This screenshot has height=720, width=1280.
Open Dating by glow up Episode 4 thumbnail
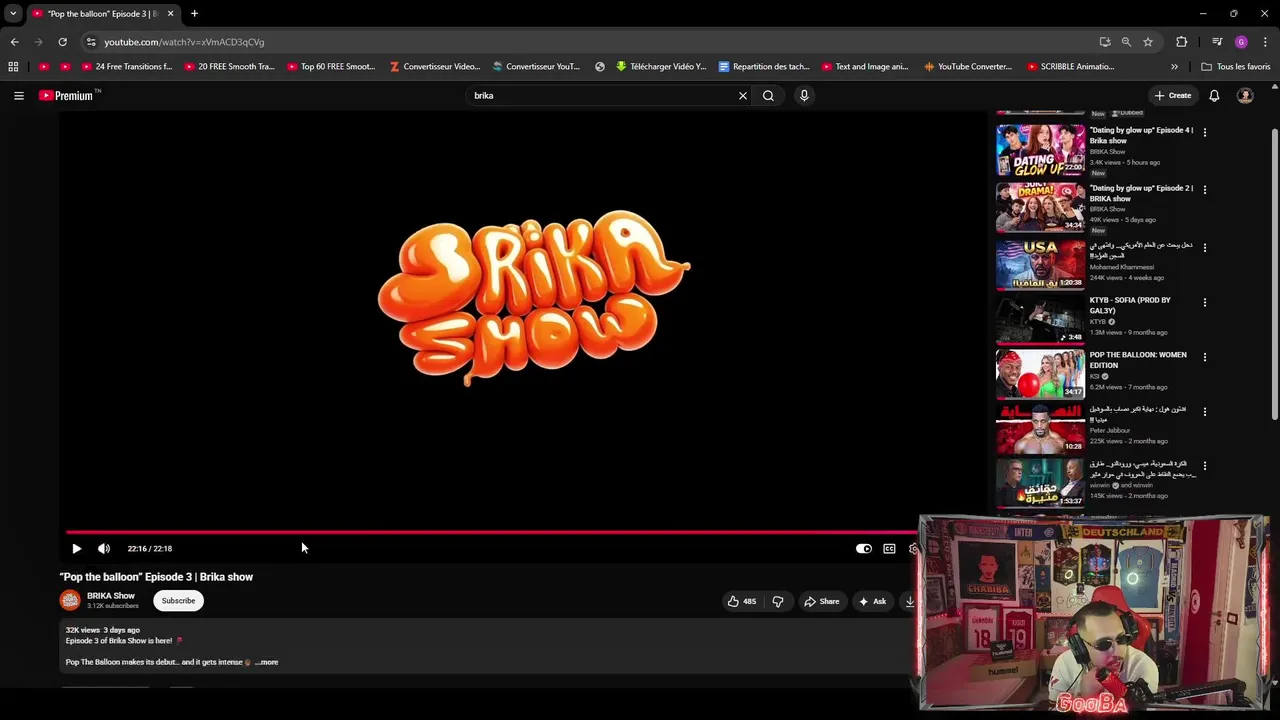(1040, 150)
